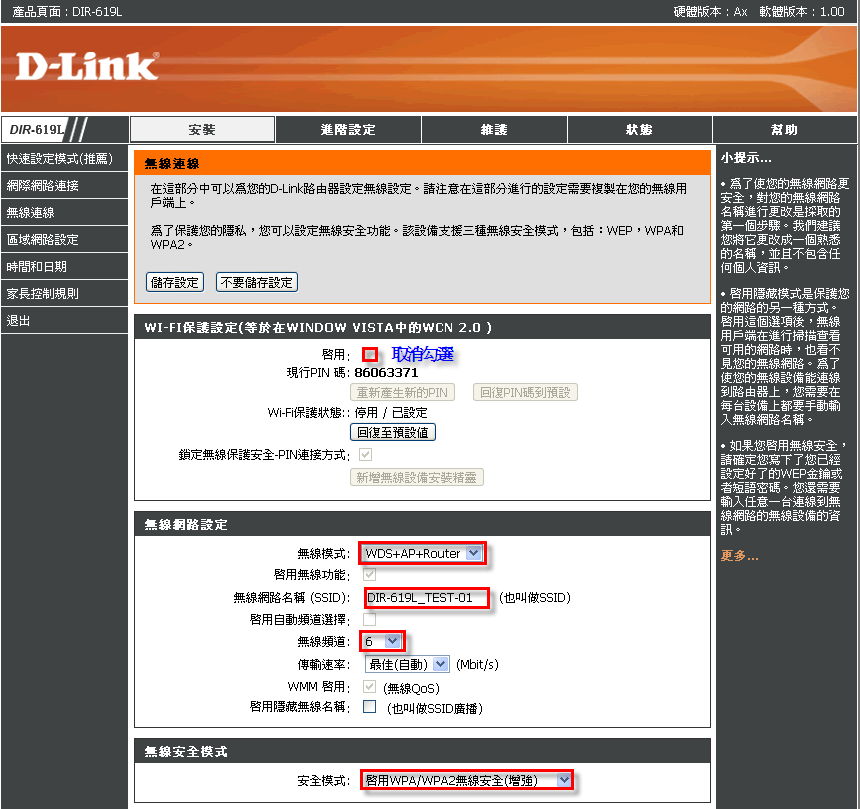The image size is (860, 809).
Task: Enable the 啓用隱藏無線名稱 checkbox
Action: pyautogui.click(x=370, y=706)
